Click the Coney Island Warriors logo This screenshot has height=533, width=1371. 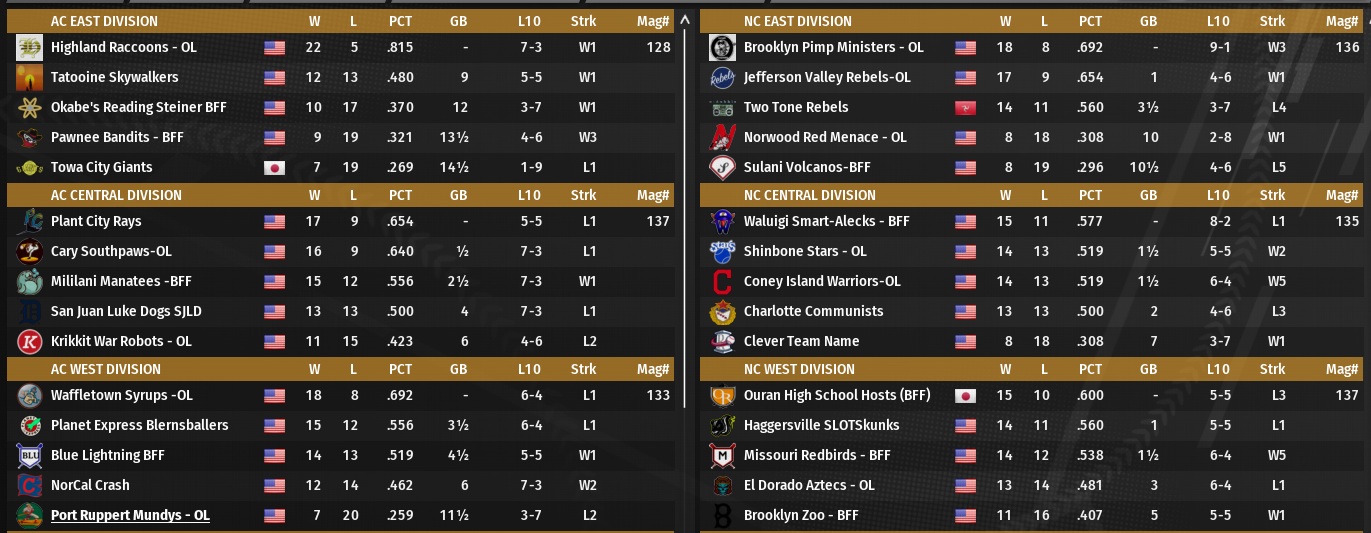(722, 281)
